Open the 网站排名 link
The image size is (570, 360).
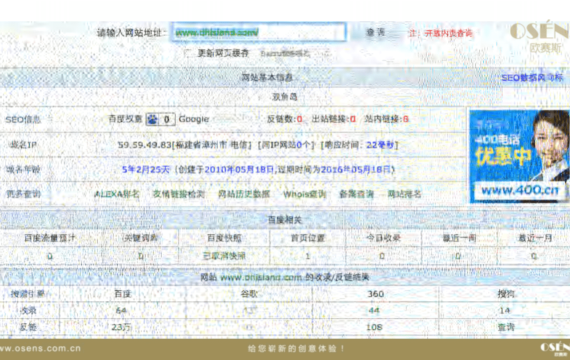404,194
